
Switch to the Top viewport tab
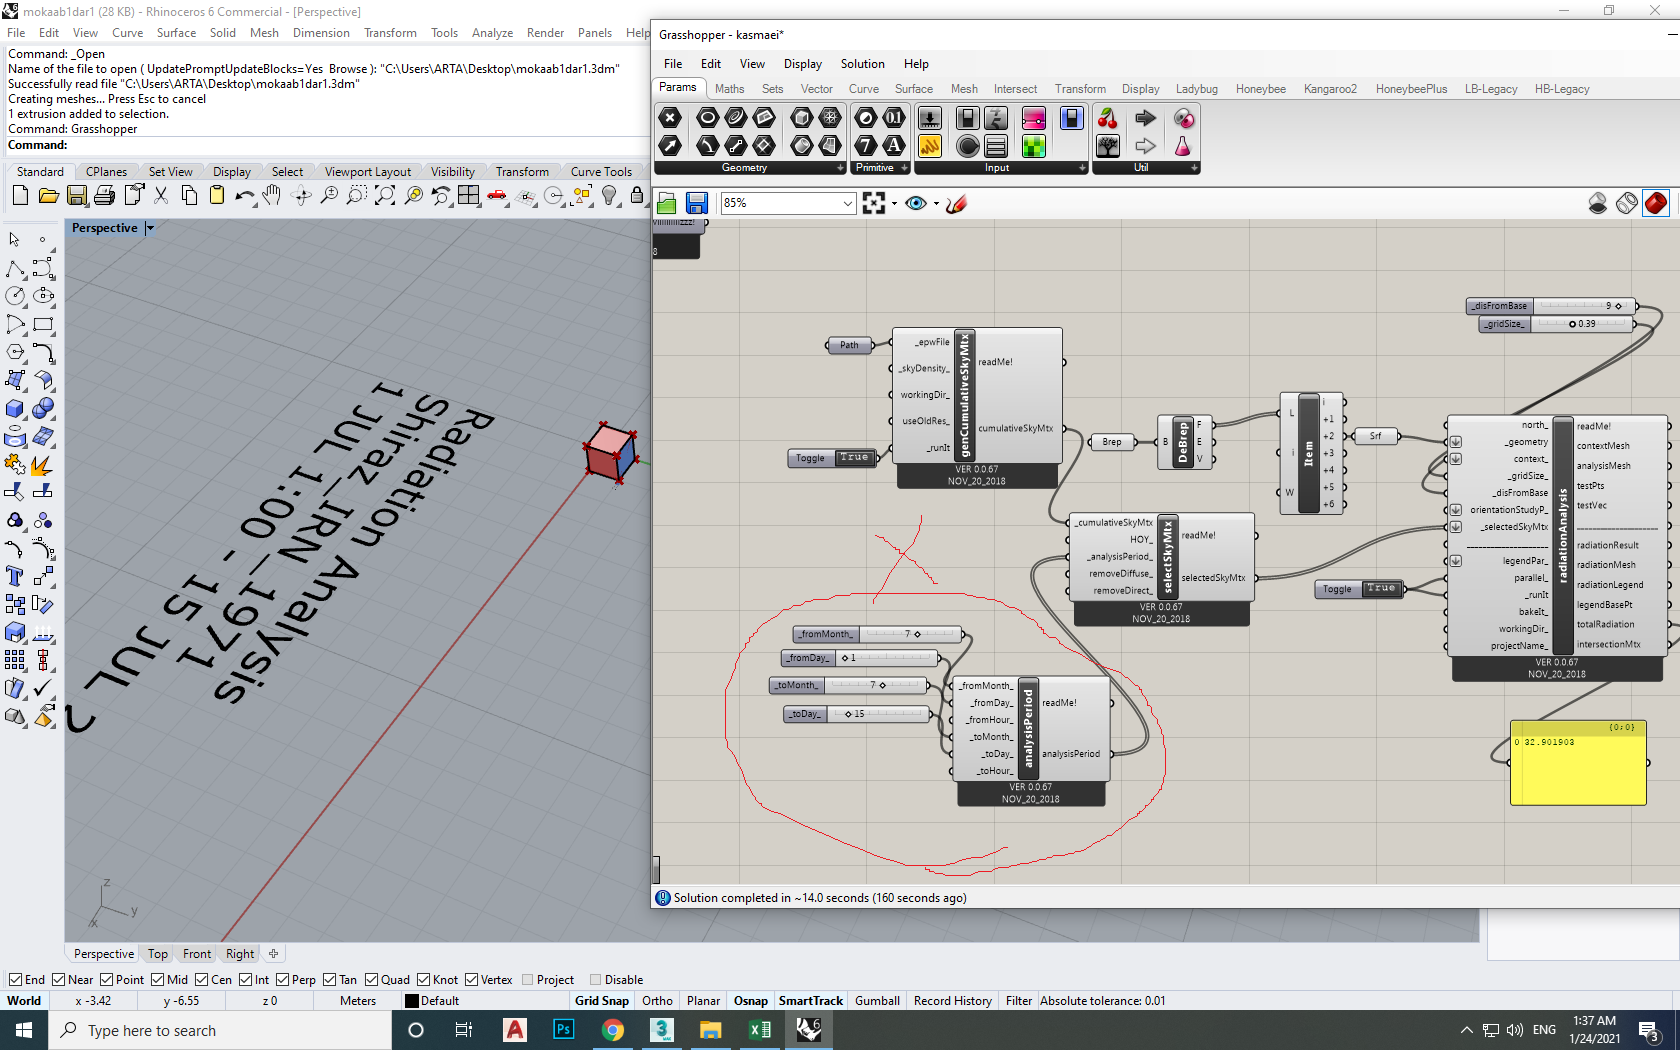[x=158, y=954]
